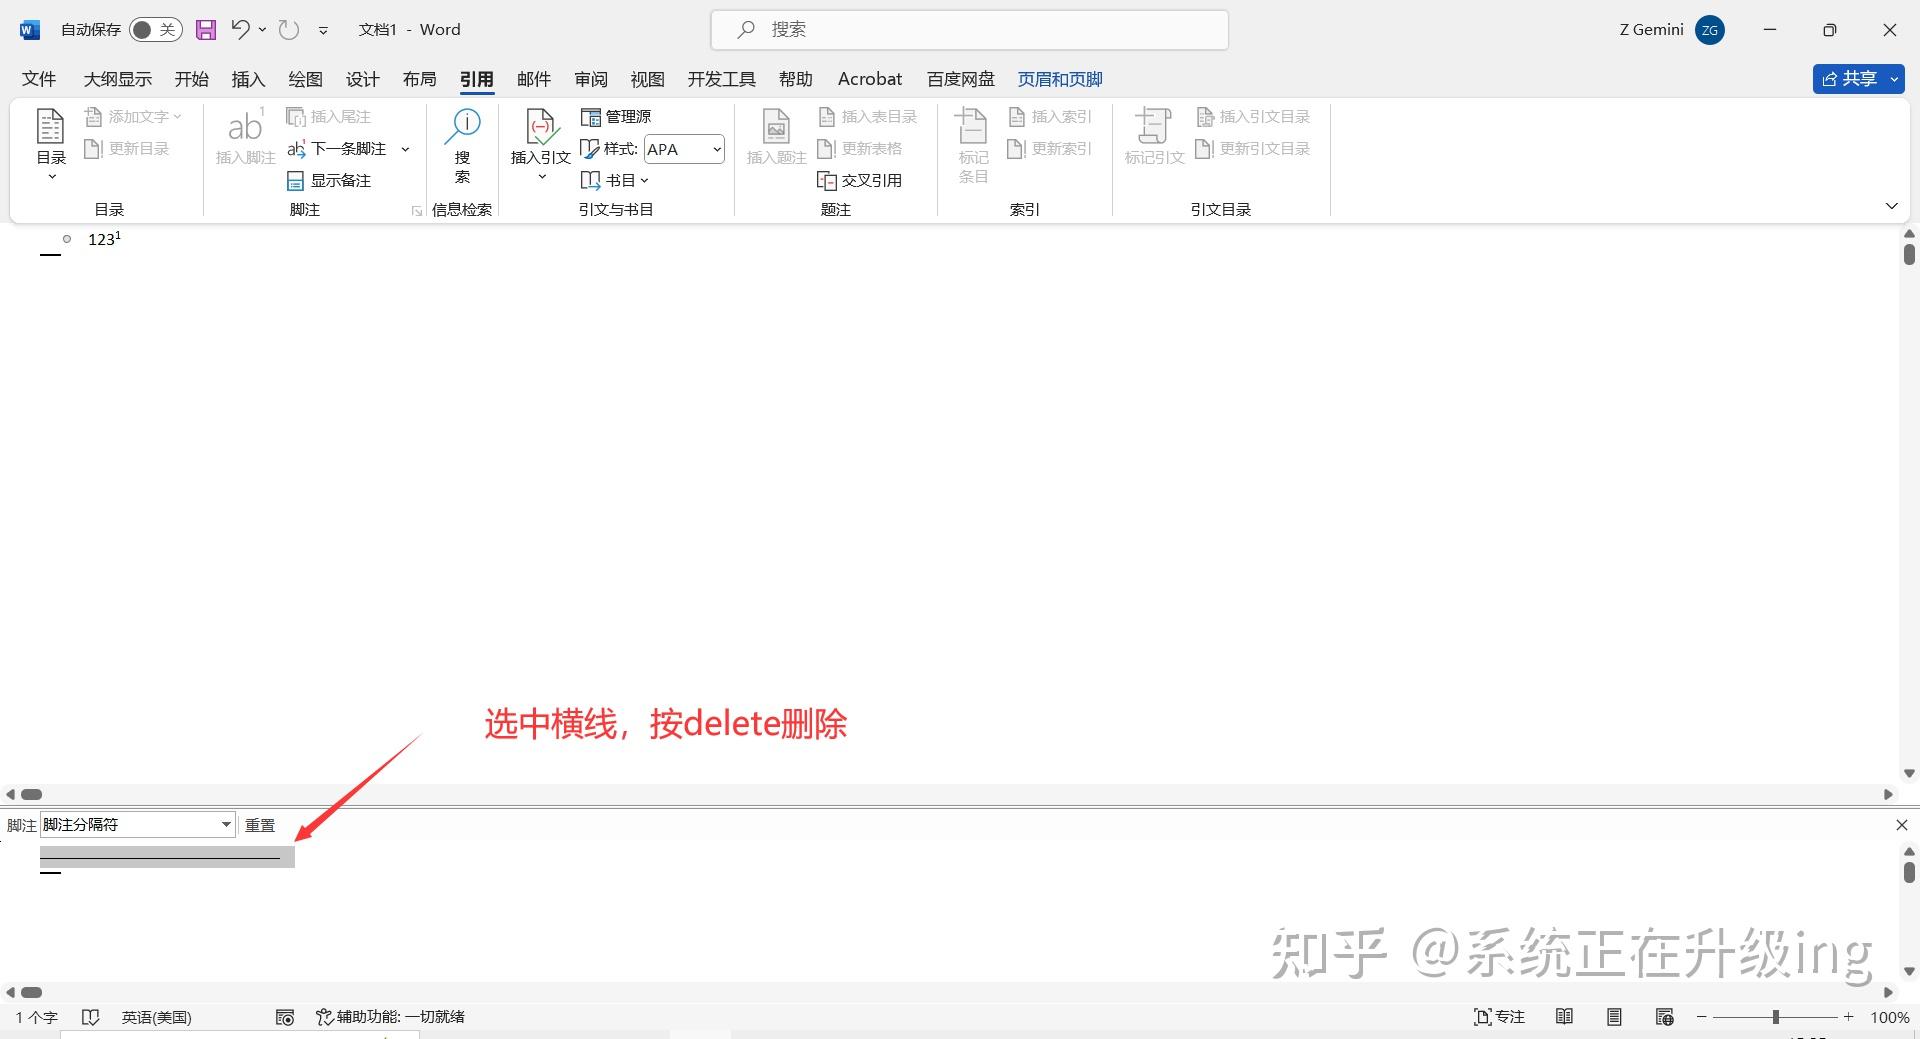This screenshot has width=1920, height=1039.
Task: Open the Undo history dropdown arrow
Action: pos(262,29)
